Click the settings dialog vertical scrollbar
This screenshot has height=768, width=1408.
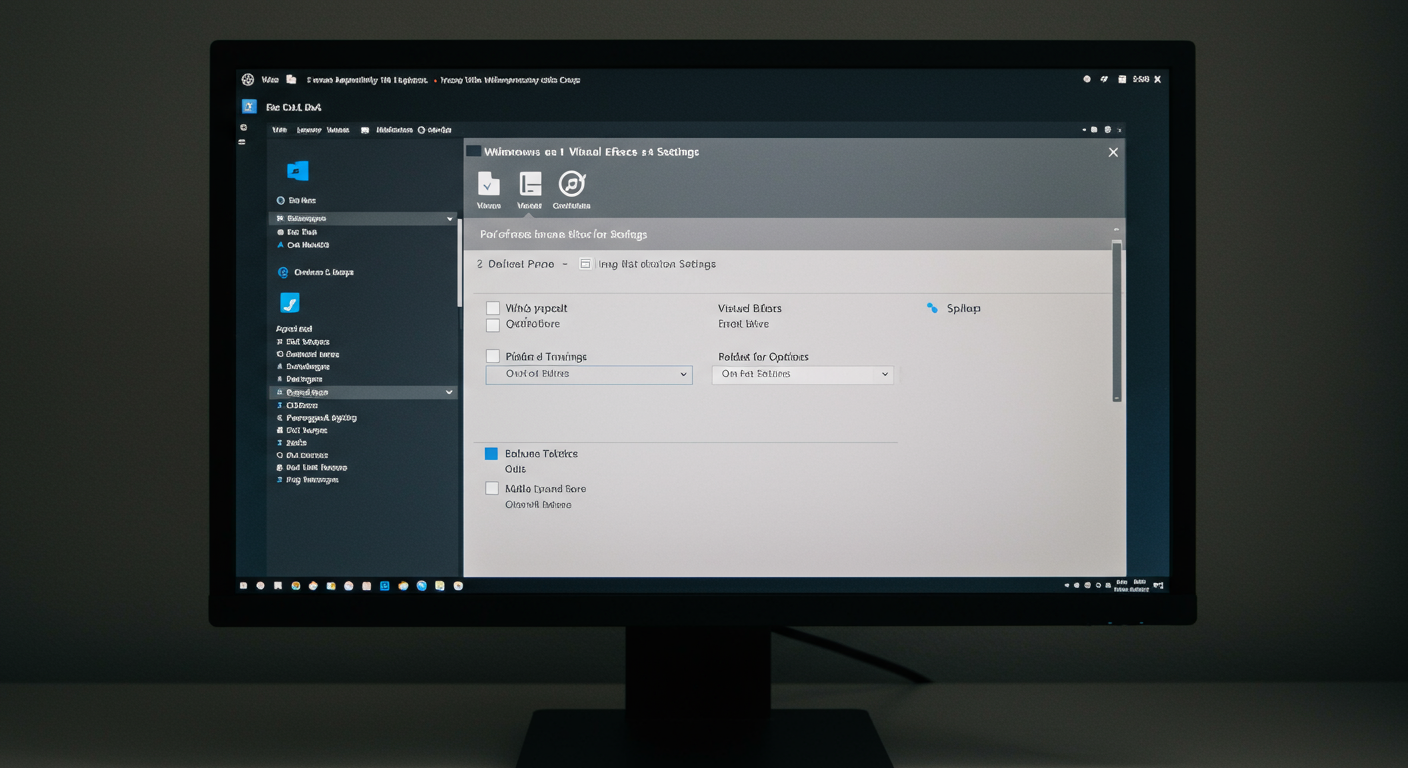click(1117, 320)
